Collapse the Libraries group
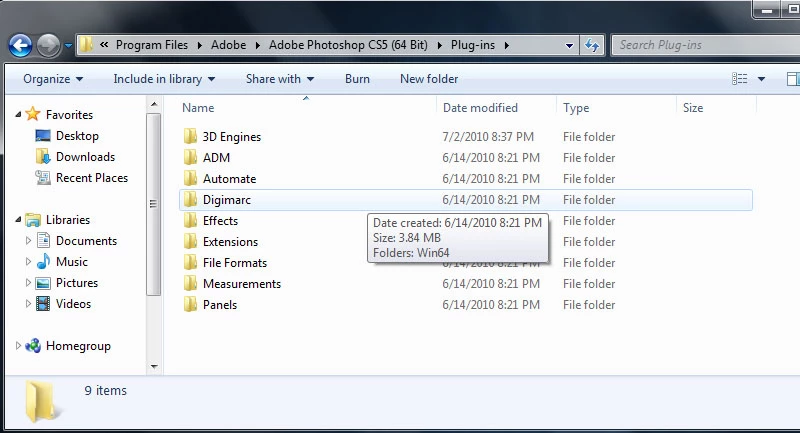 18,219
